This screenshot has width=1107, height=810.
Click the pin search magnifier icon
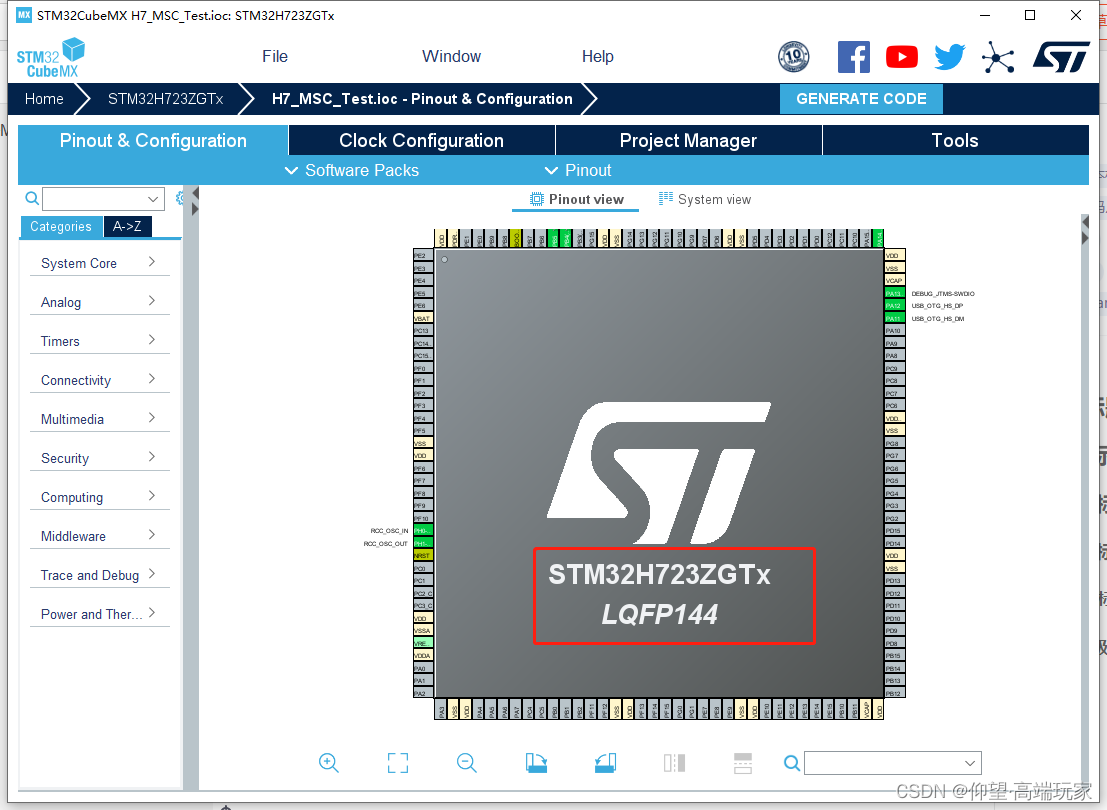tap(791, 763)
